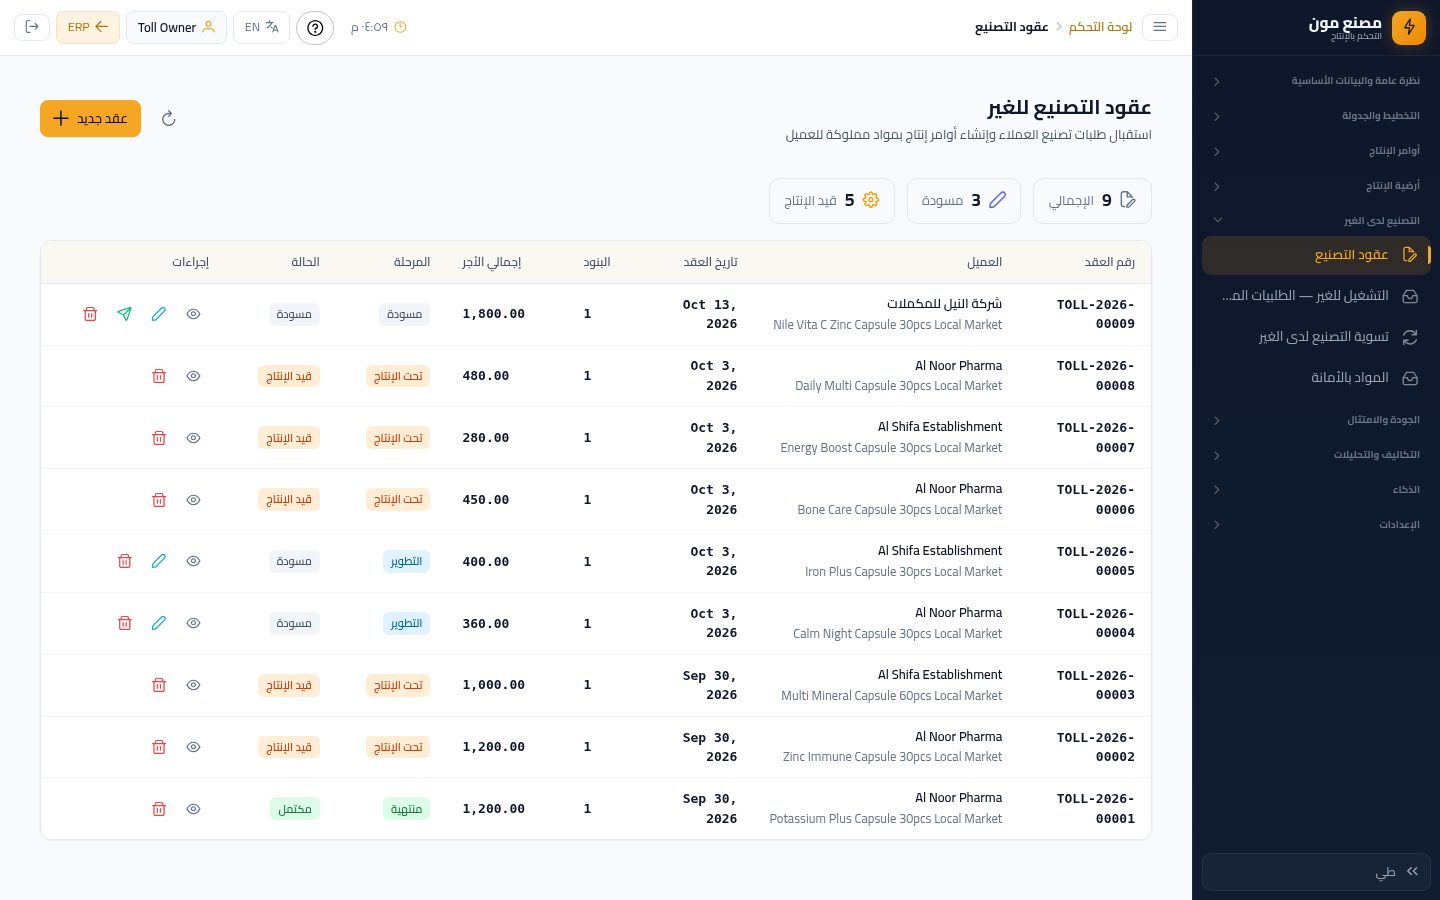Screen dimensions: 1440x900
Task: Switch back to ERP button
Action: tap(88, 27)
